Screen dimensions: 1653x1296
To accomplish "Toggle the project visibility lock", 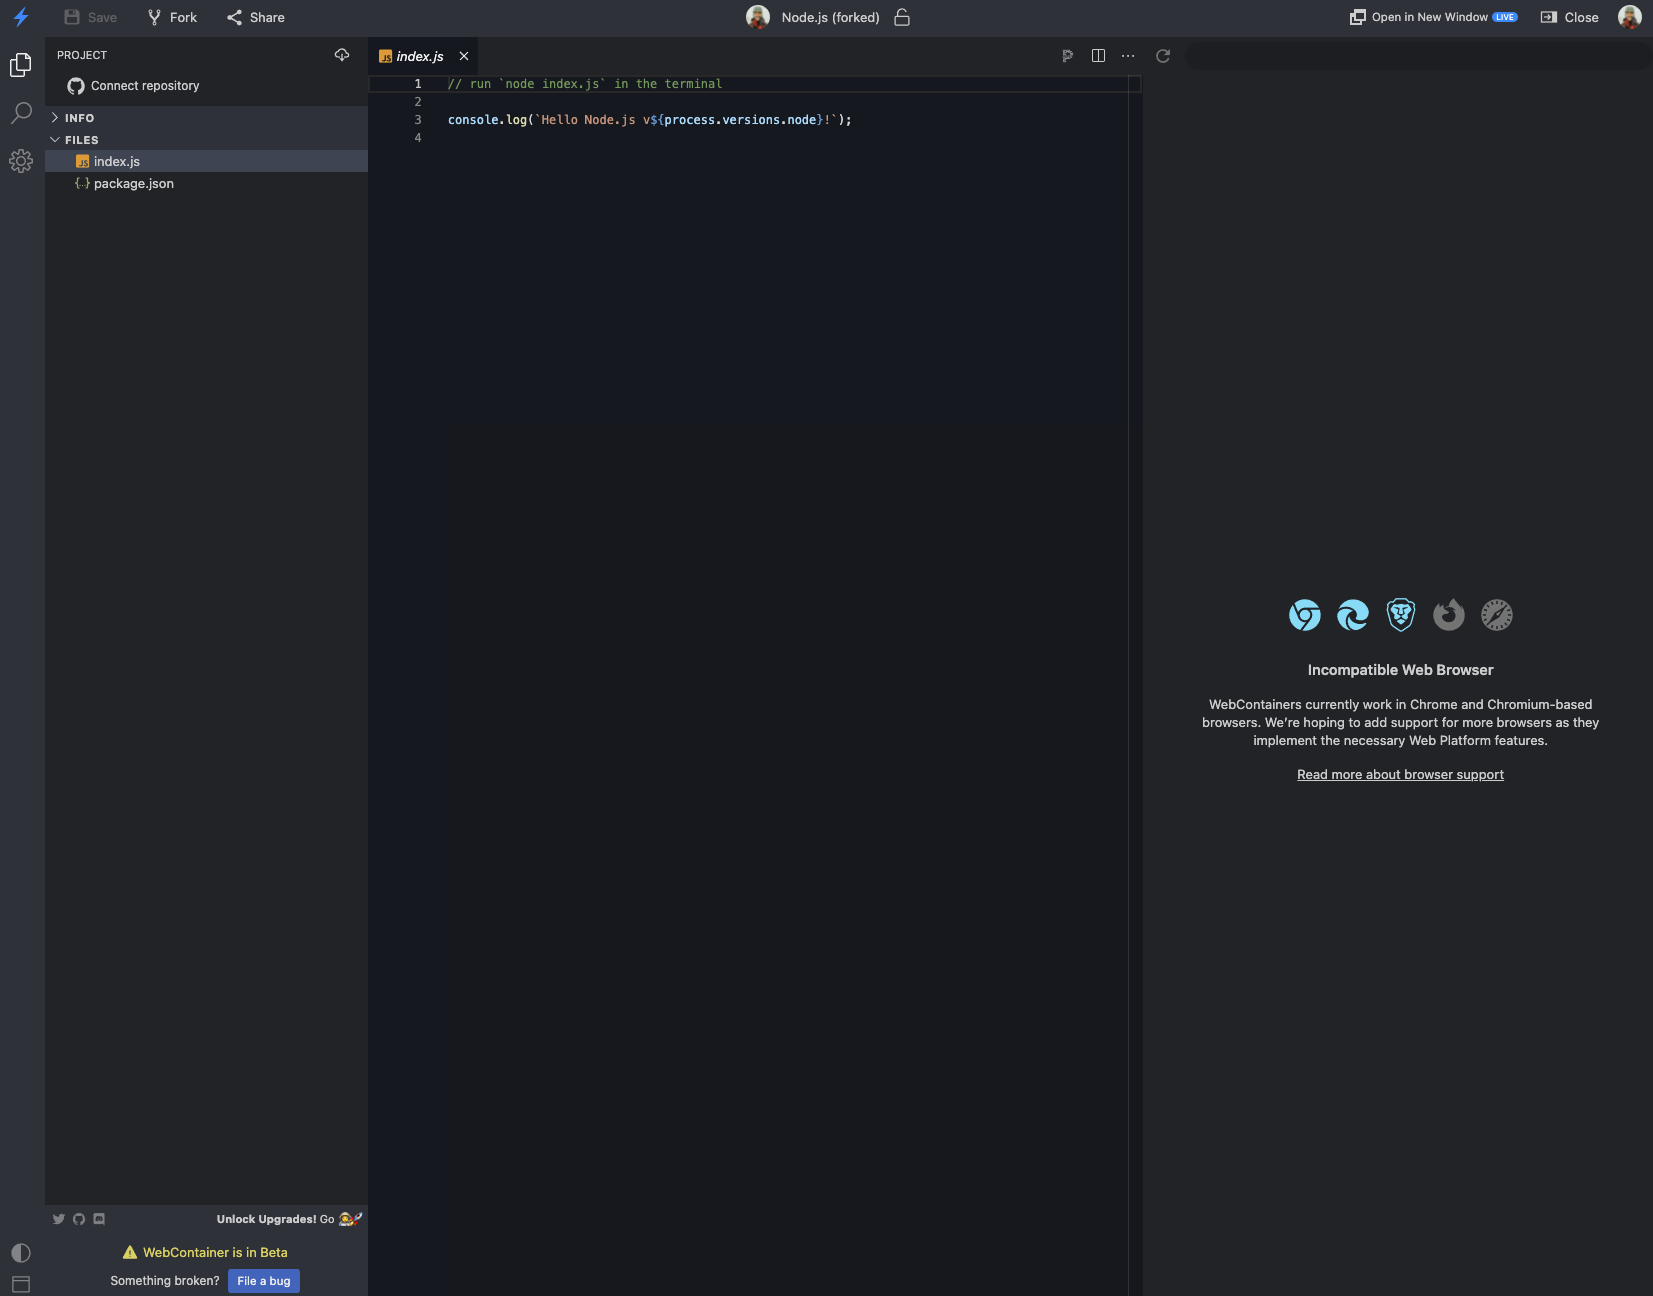I will tap(902, 17).
